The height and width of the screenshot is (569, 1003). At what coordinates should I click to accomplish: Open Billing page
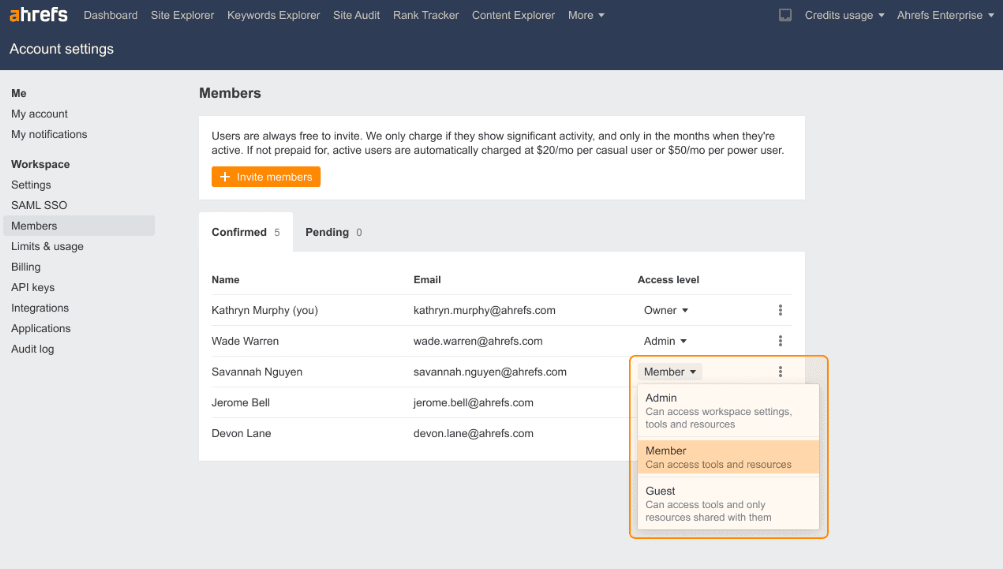26,267
